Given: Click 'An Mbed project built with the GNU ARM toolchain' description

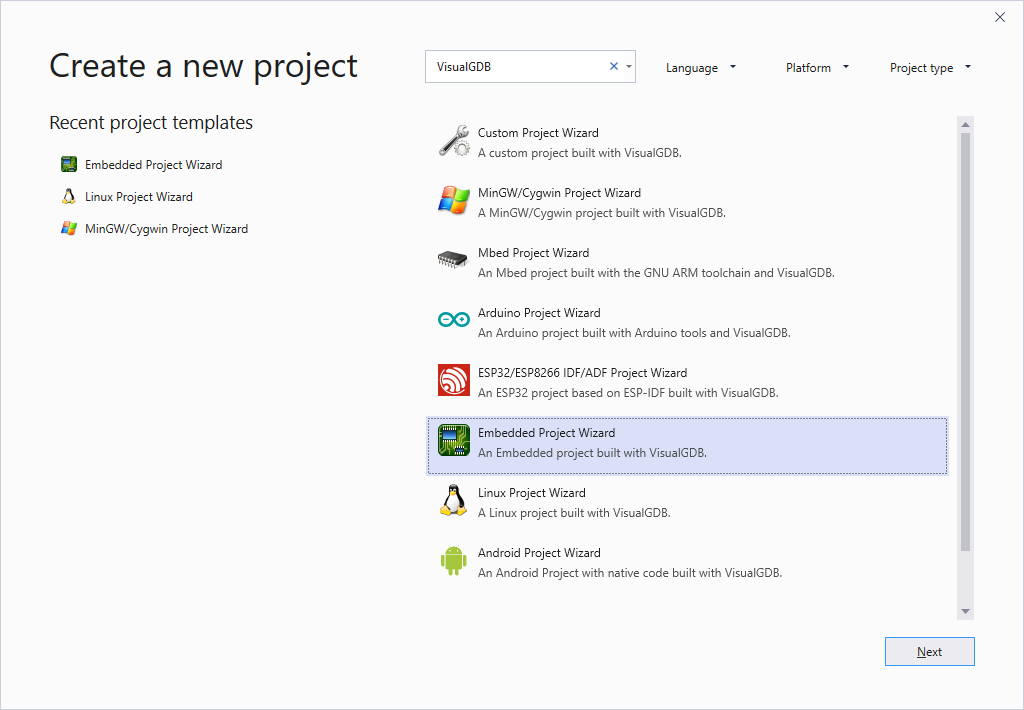Looking at the screenshot, I should (x=656, y=273).
